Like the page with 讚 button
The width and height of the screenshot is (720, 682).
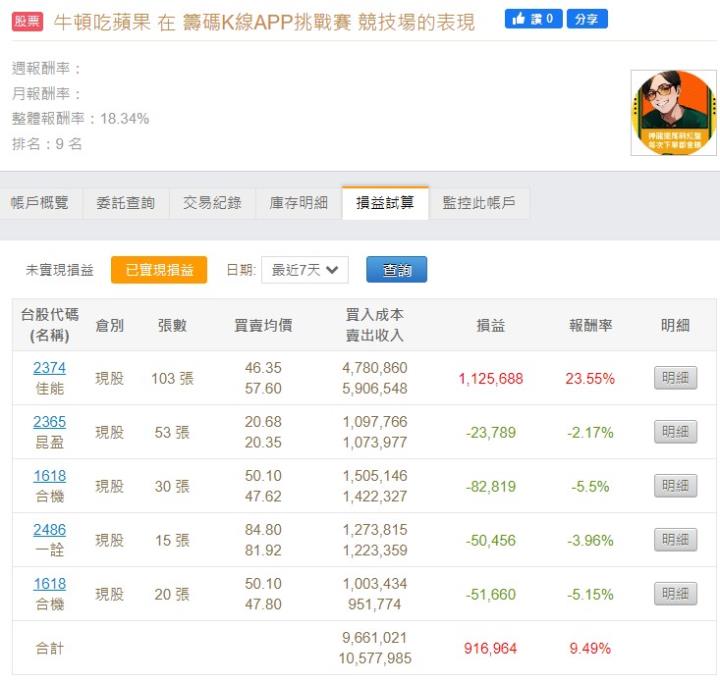coord(533,19)
